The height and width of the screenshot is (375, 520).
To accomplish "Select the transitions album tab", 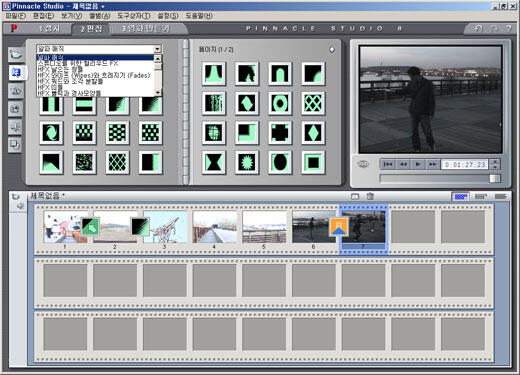I will pyautogui.click(x=16, y=72).
